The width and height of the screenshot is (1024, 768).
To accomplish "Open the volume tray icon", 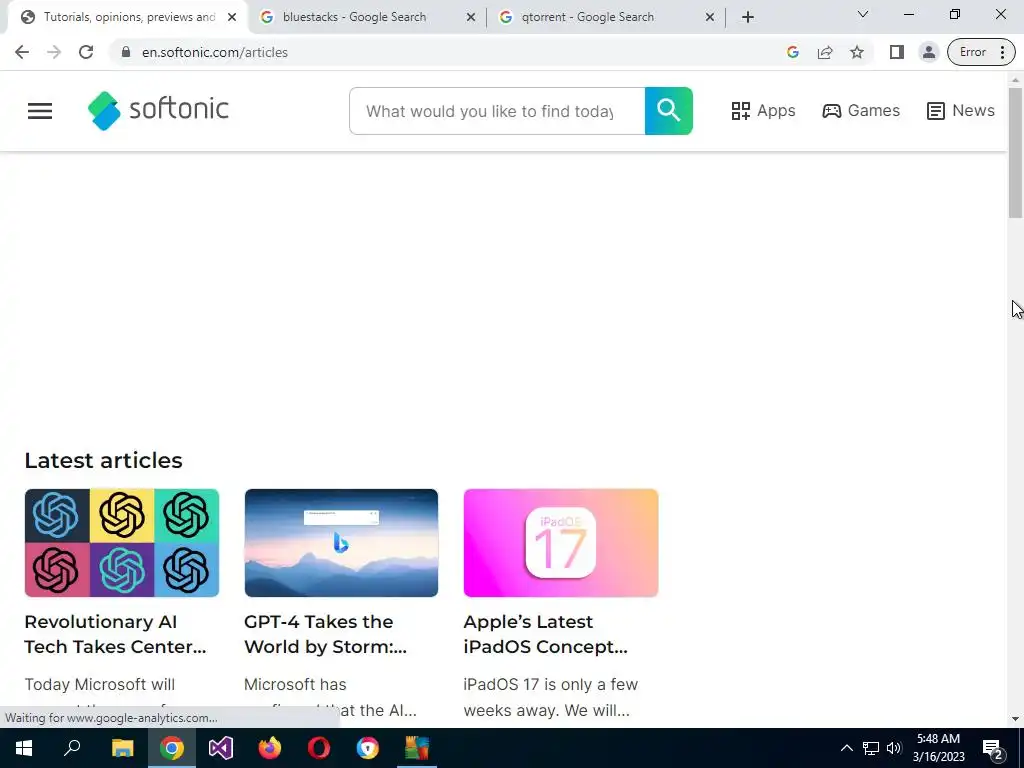I will click(x=894, y=748).
